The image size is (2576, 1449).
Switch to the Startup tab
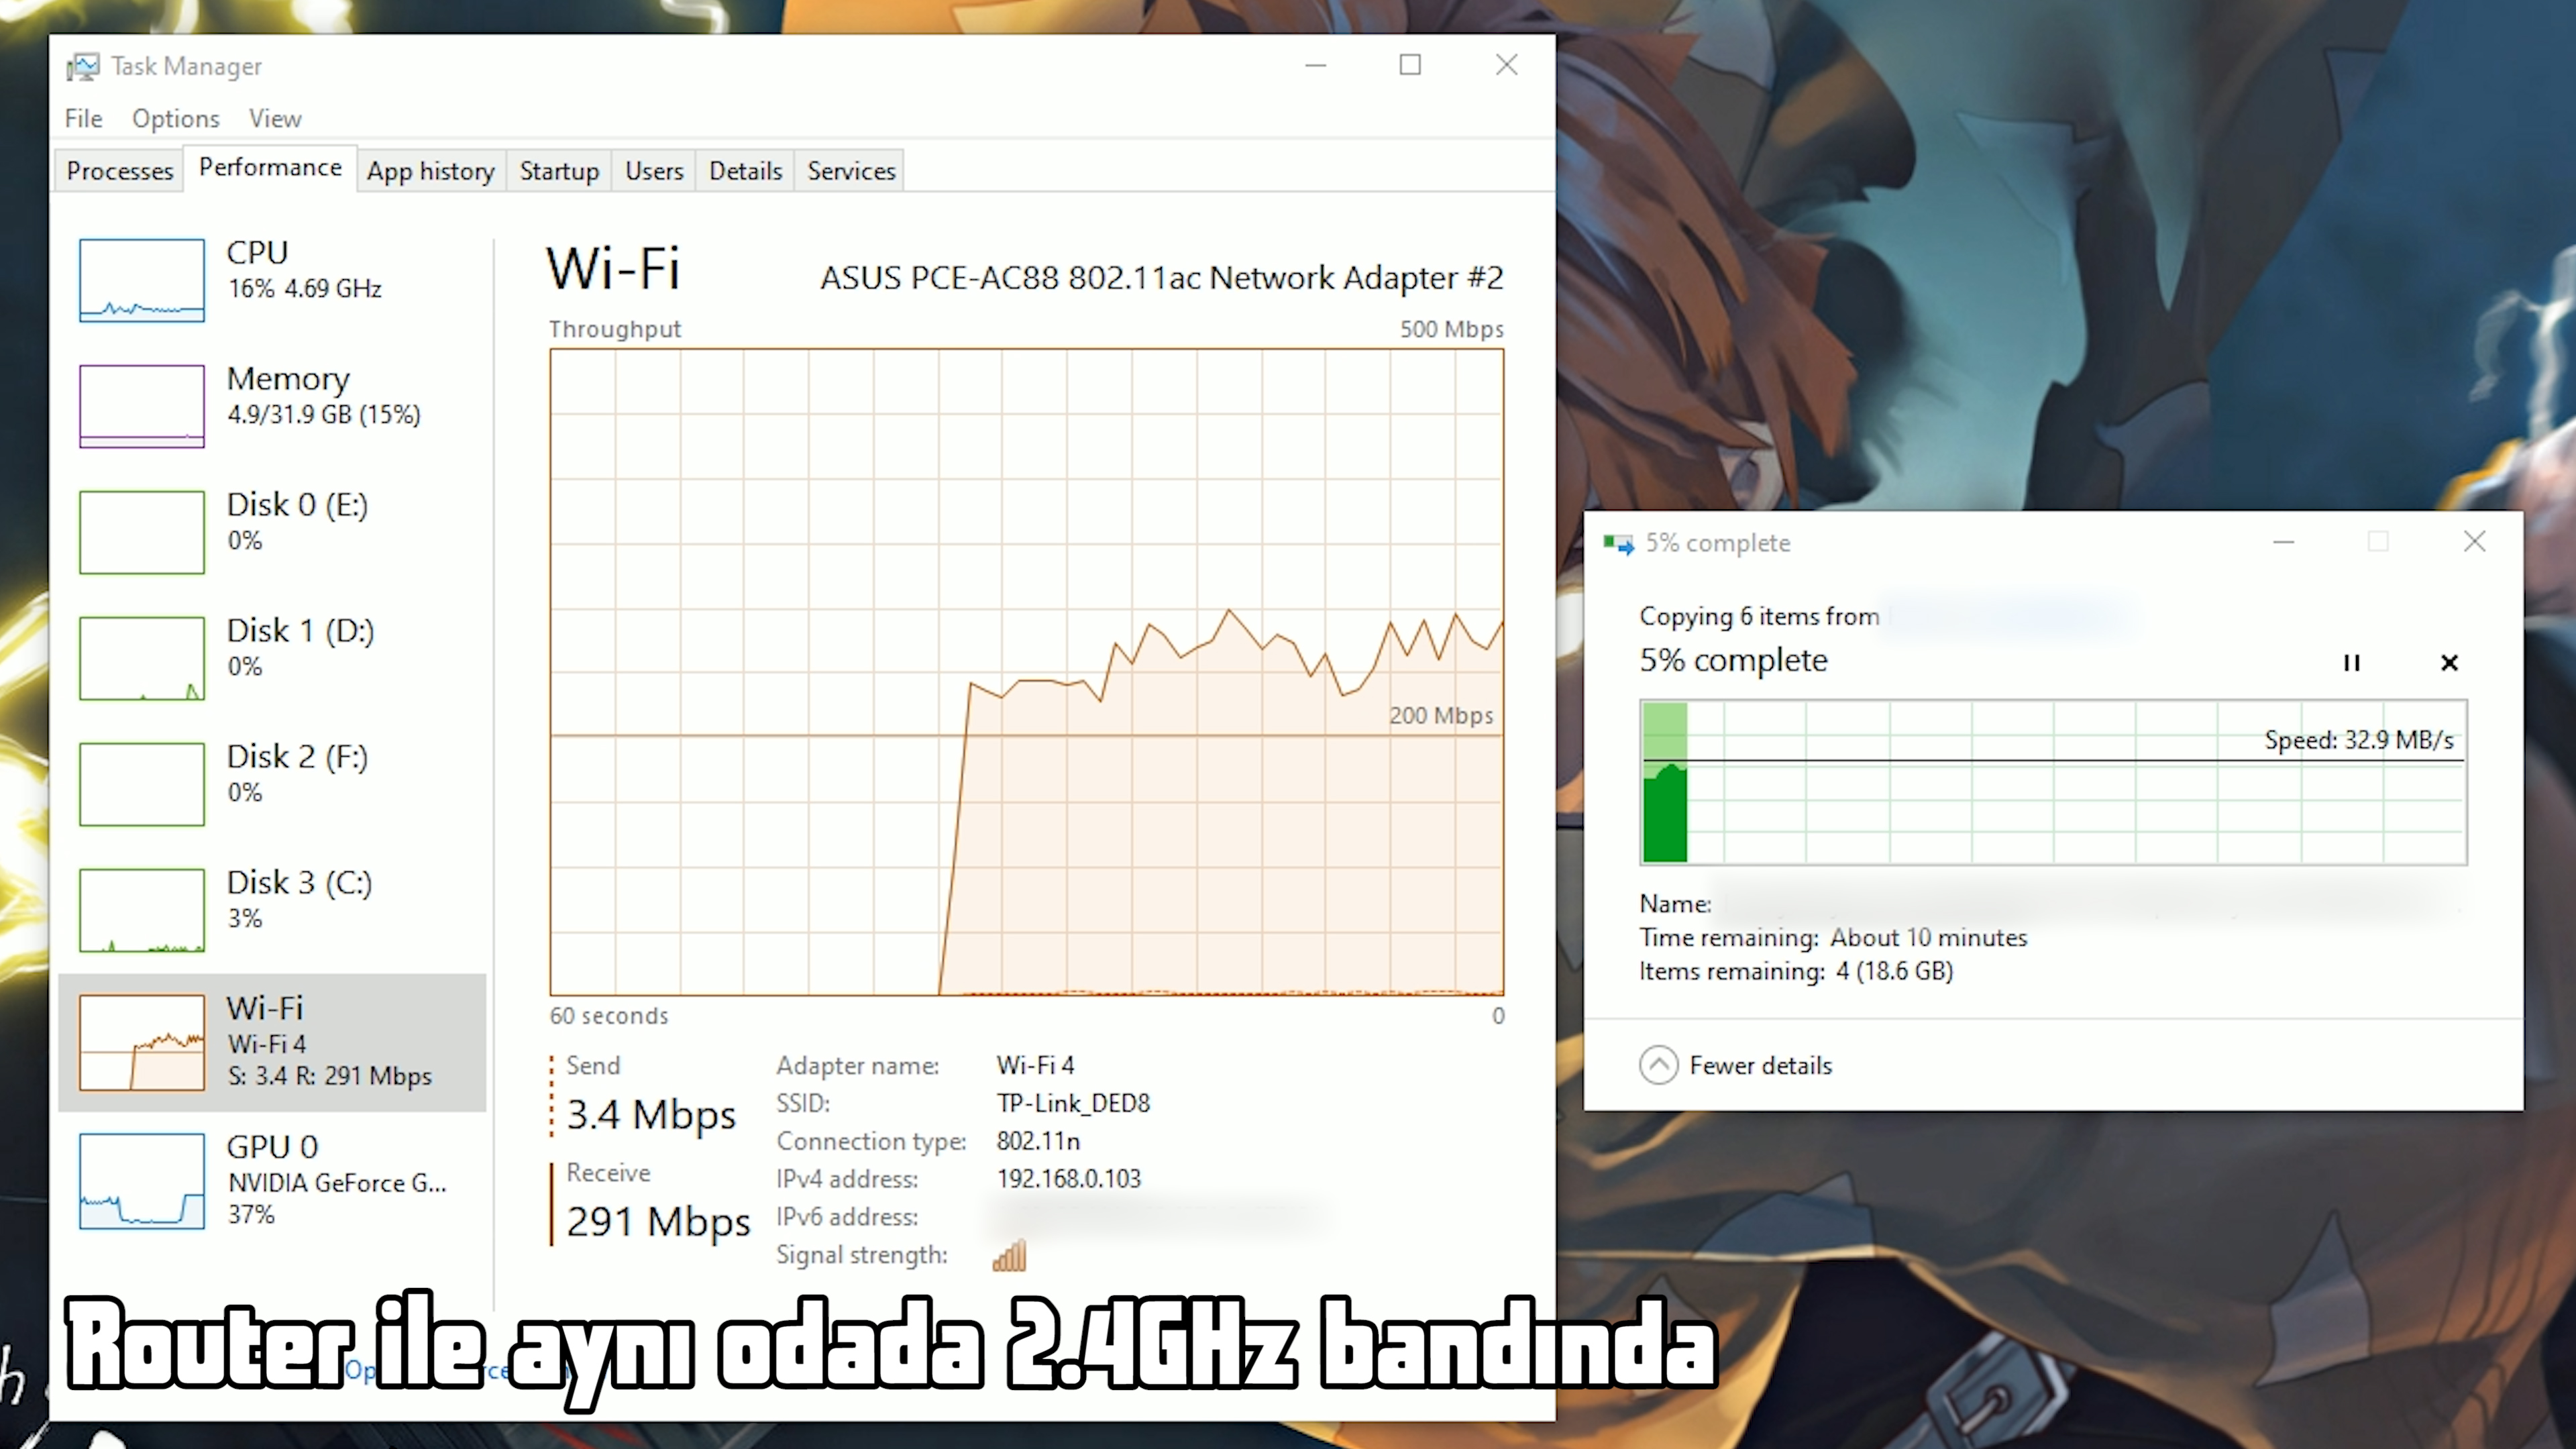pos(559,170)
